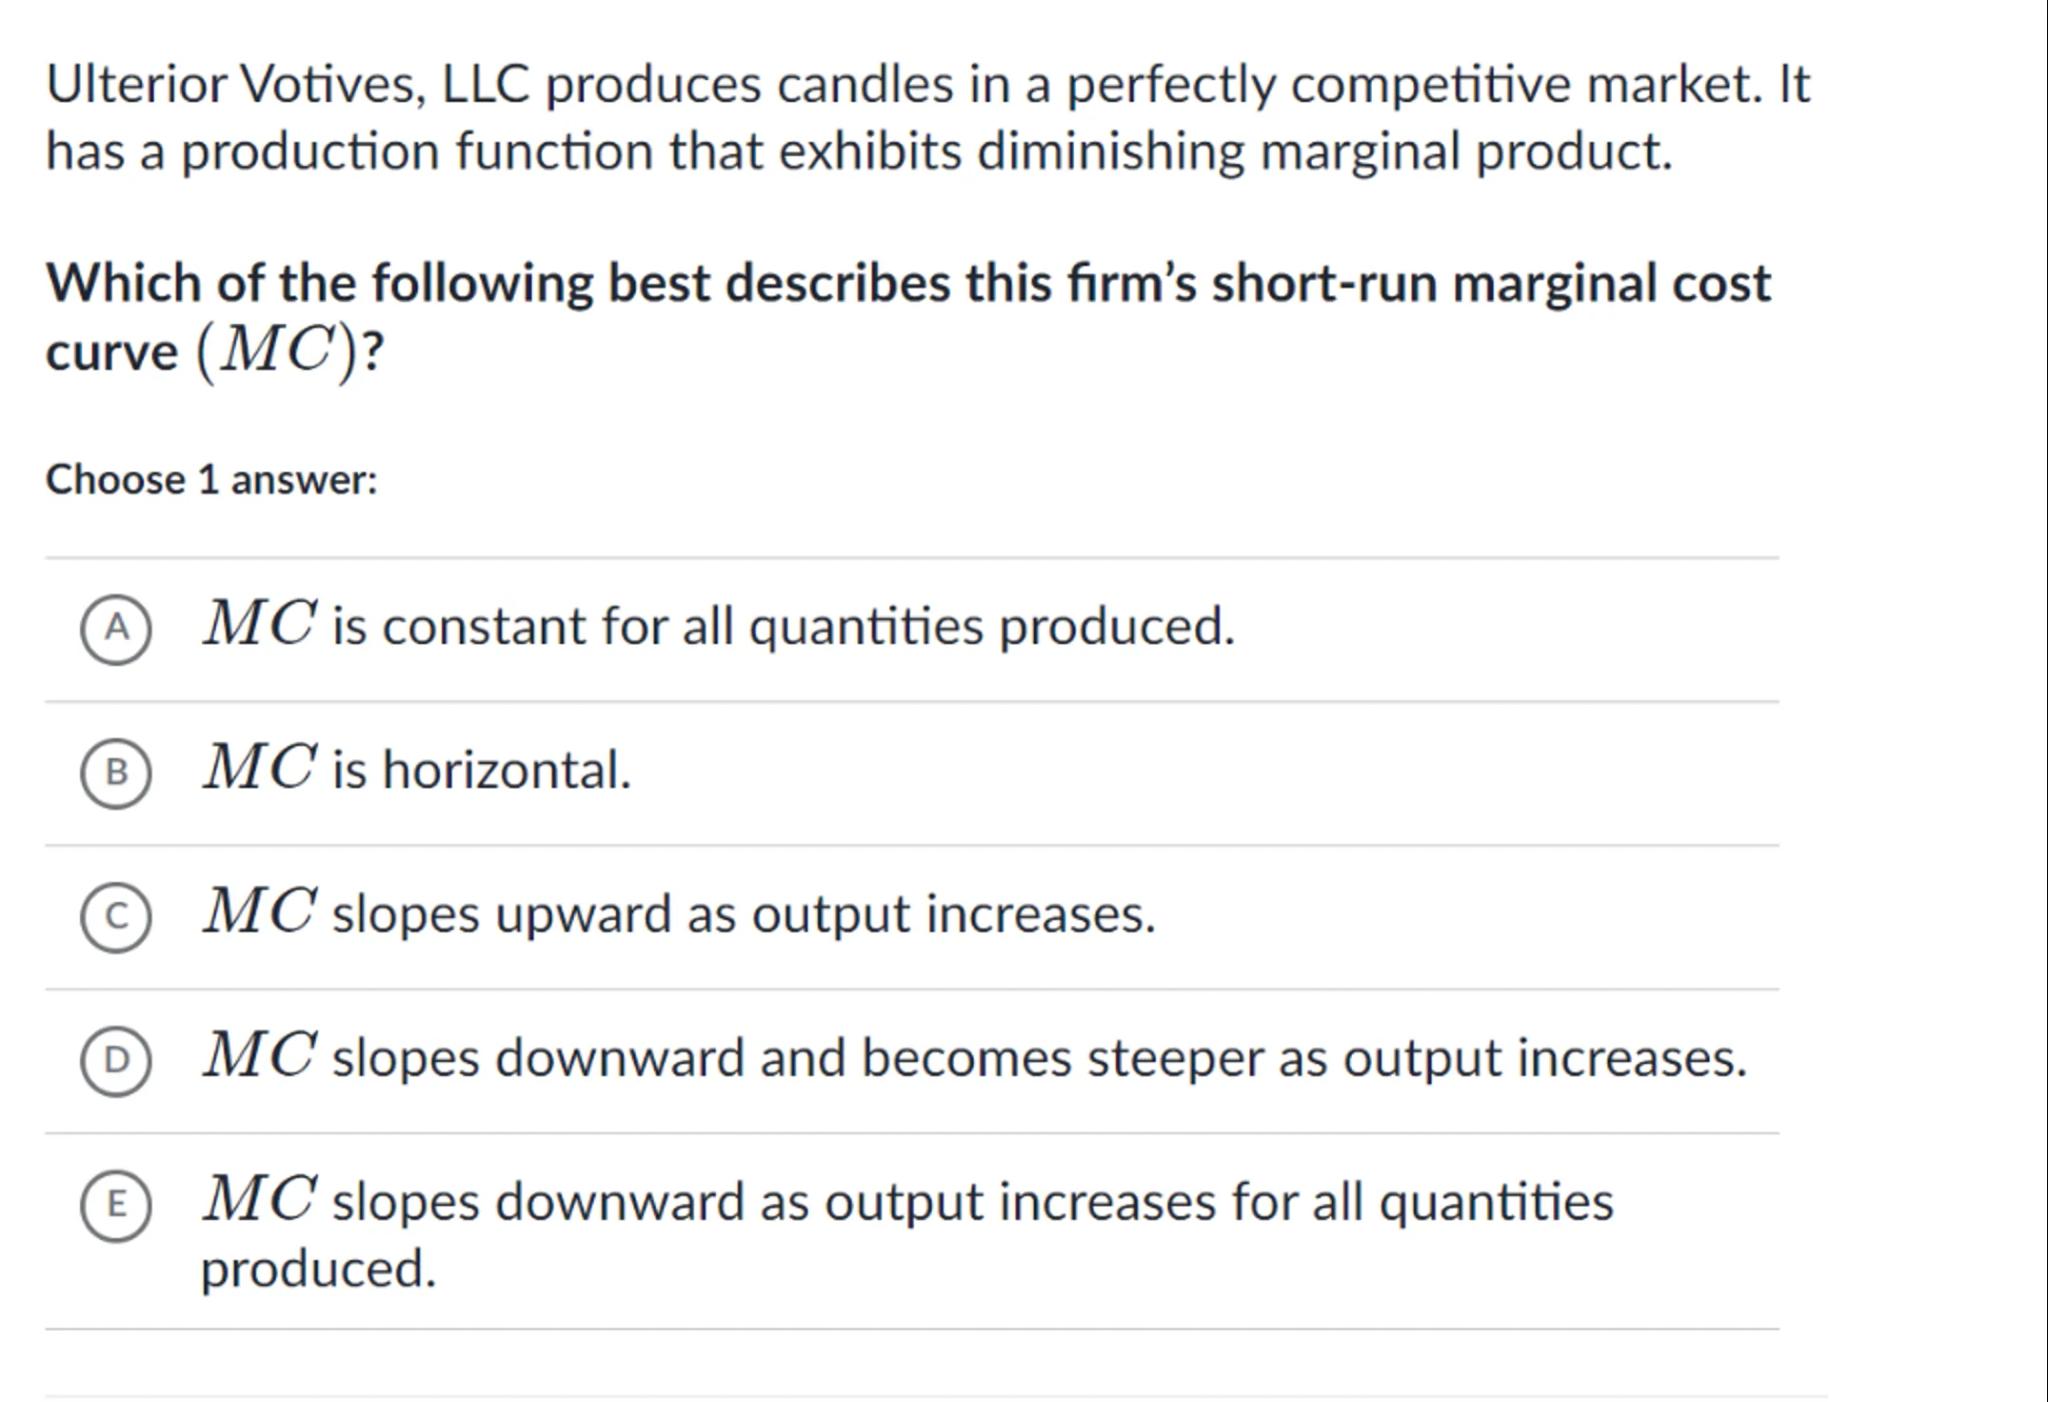This screenshot has width=2048, height=1402.
Task: Click the MC symbol in option B
Action: coord(260,767)
